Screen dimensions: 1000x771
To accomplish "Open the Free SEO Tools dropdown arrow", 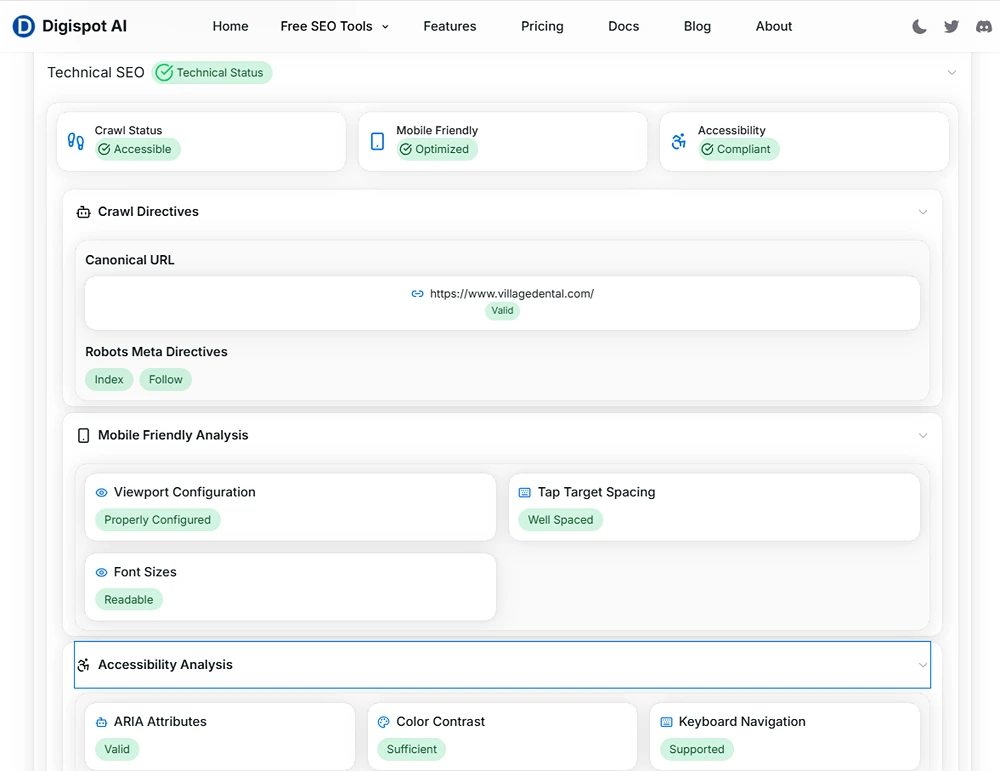I will click(385, 27).
